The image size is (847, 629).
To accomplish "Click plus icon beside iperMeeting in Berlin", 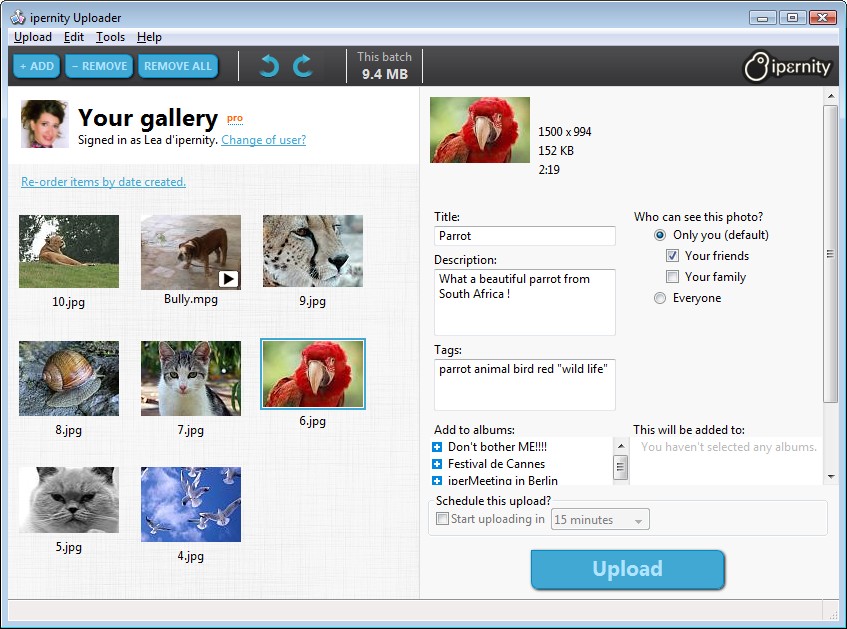I will pos(437,480).
